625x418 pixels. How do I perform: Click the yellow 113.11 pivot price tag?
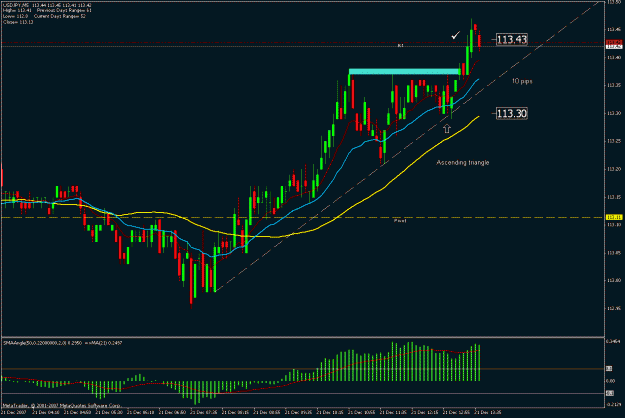coord(614,217)
